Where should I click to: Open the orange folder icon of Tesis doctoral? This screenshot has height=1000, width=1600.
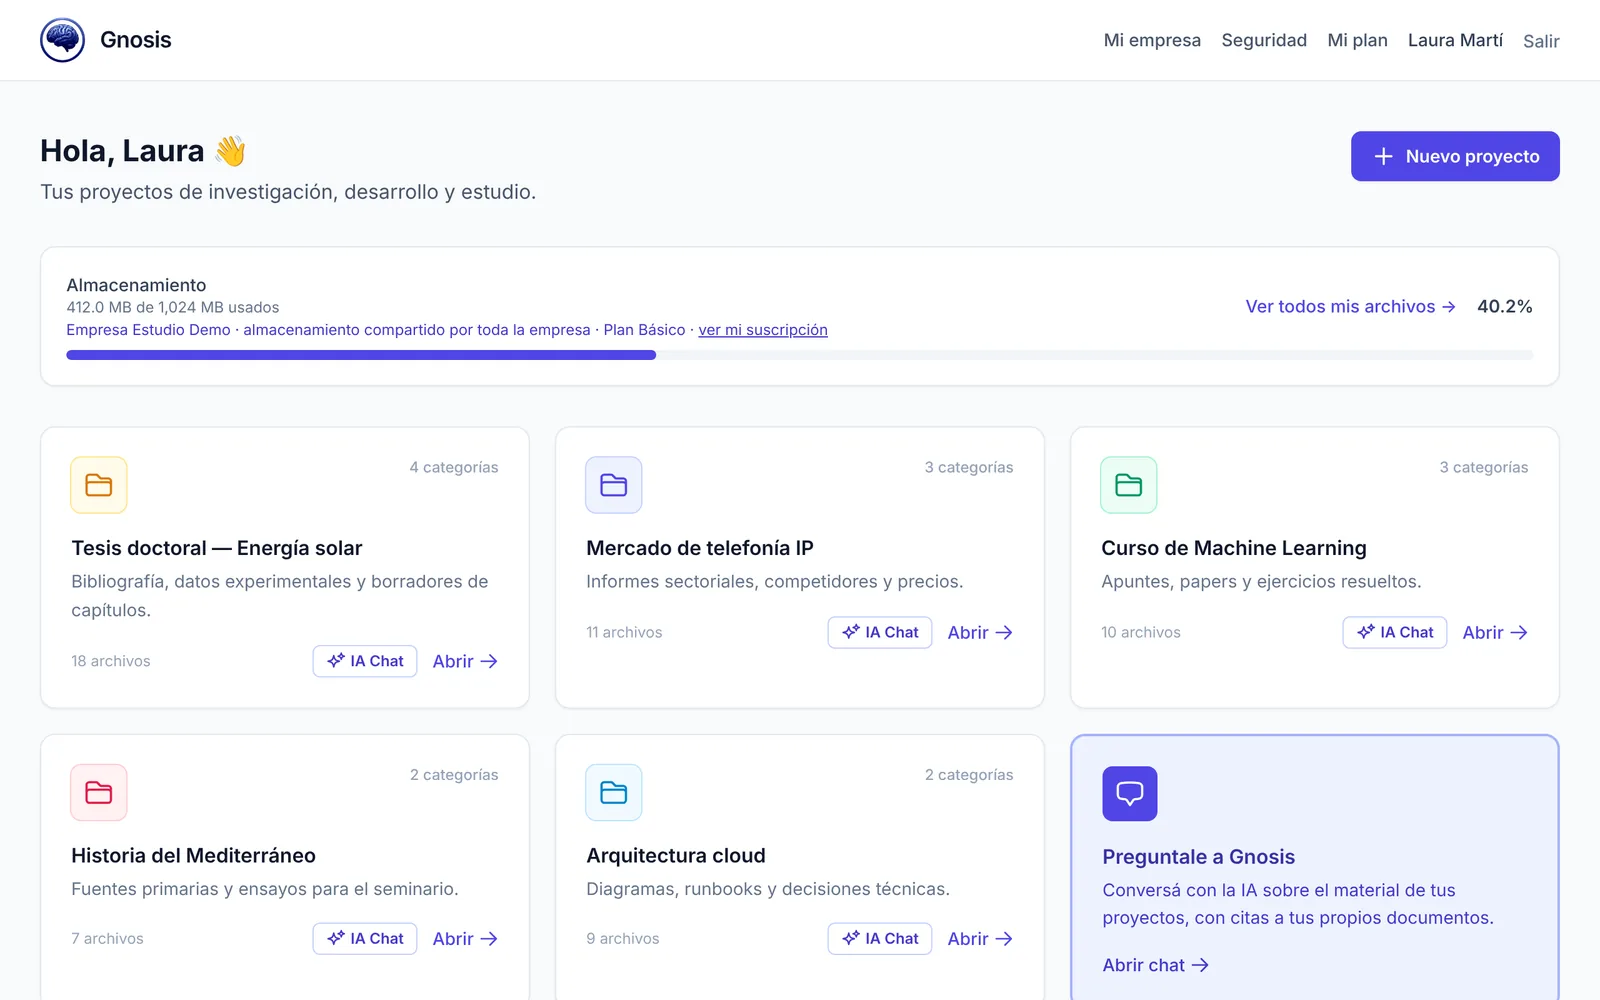tap(99, 485)
